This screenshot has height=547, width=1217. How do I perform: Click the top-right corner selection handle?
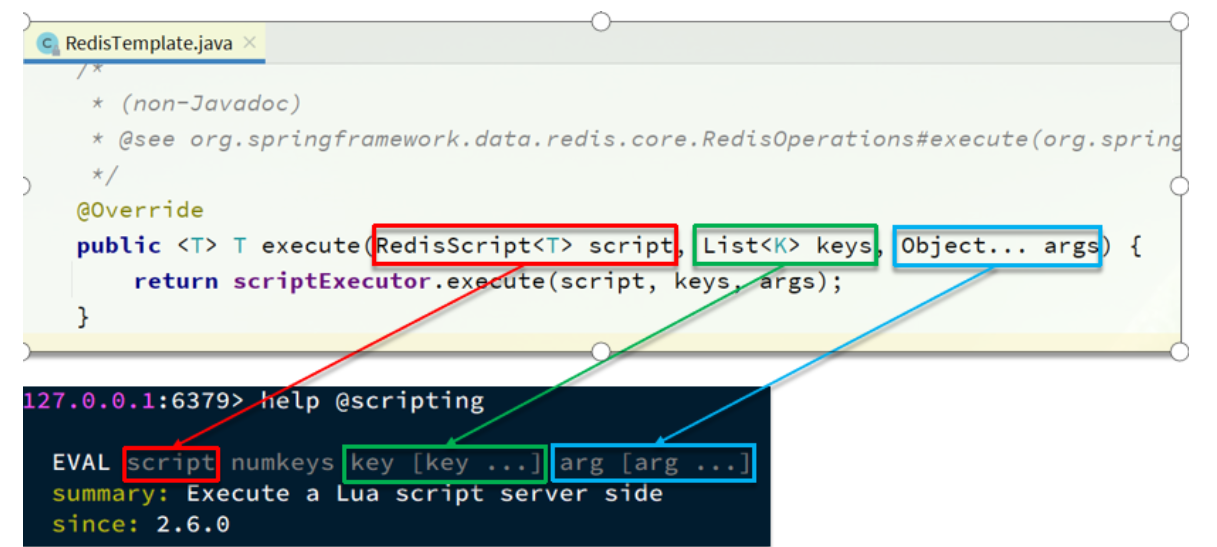(1179, 21)
